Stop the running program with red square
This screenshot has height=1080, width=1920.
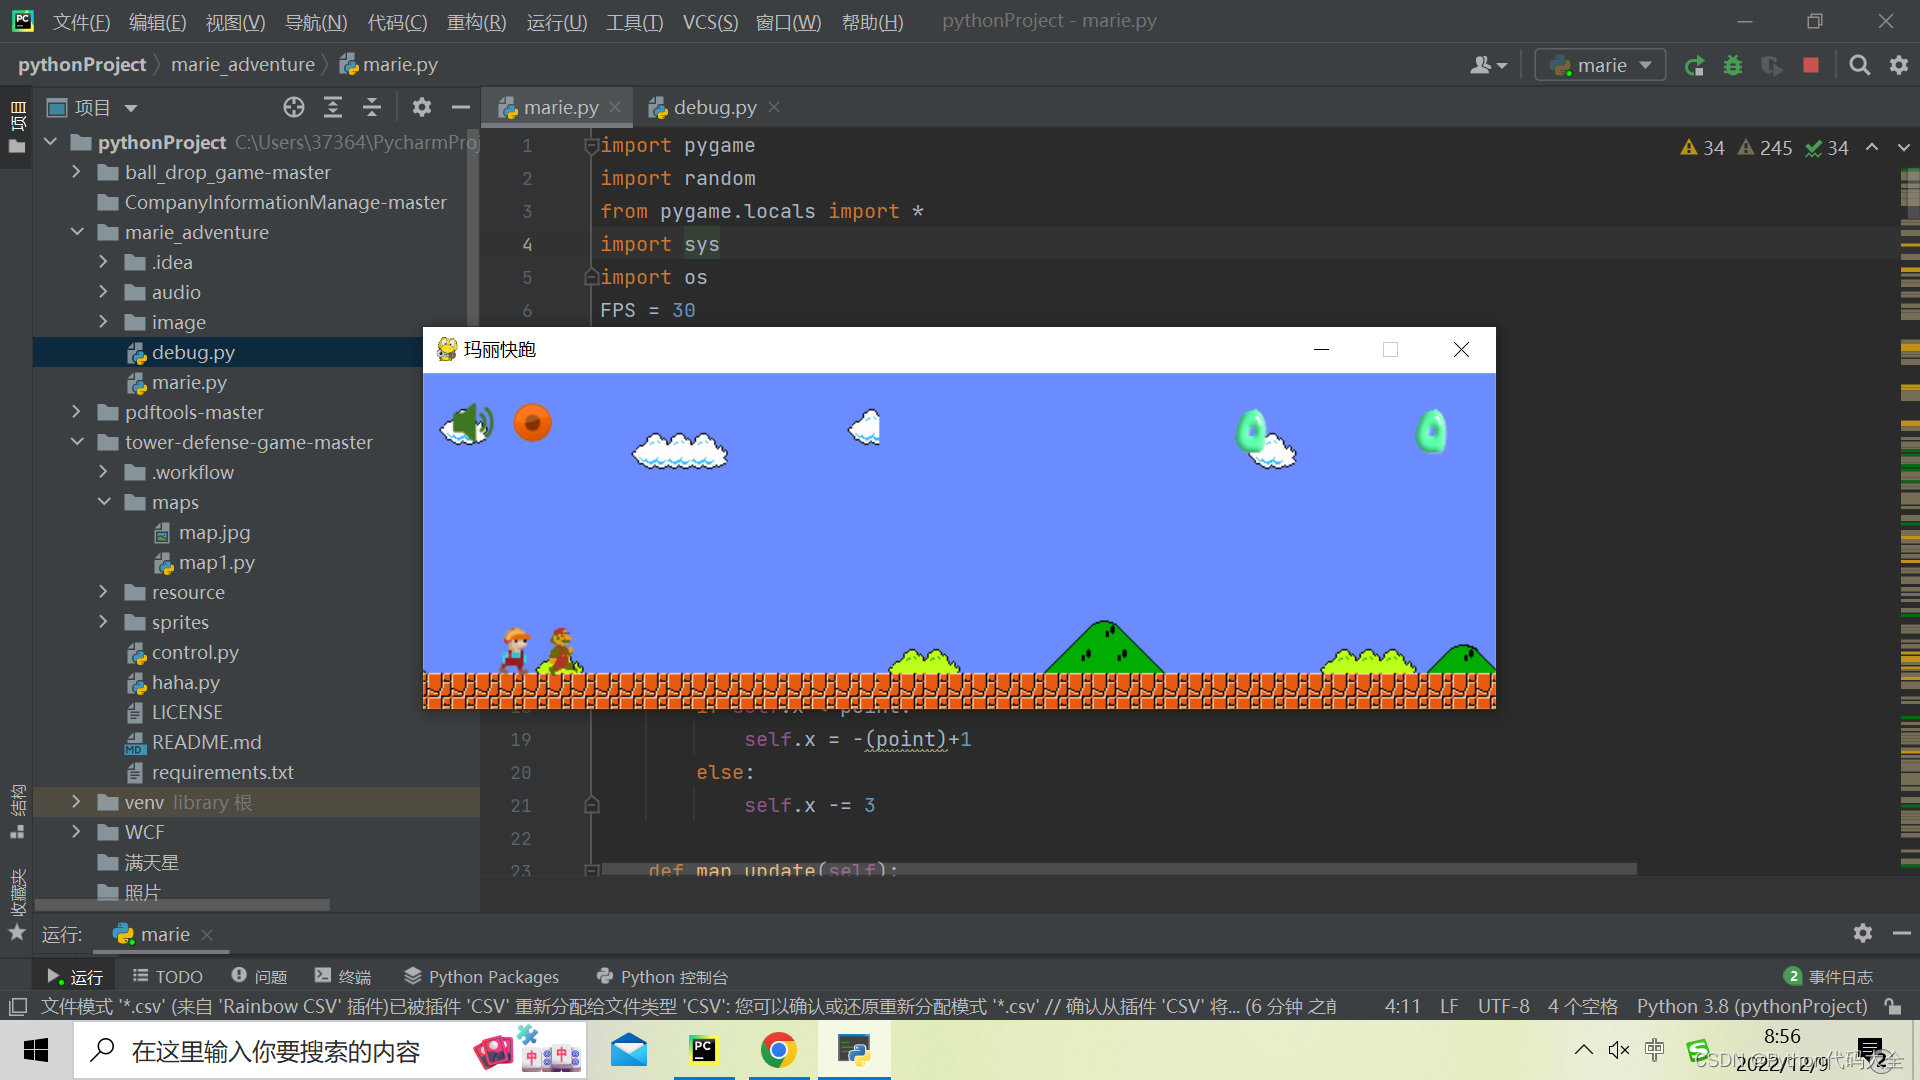(x=1811, y=66)
